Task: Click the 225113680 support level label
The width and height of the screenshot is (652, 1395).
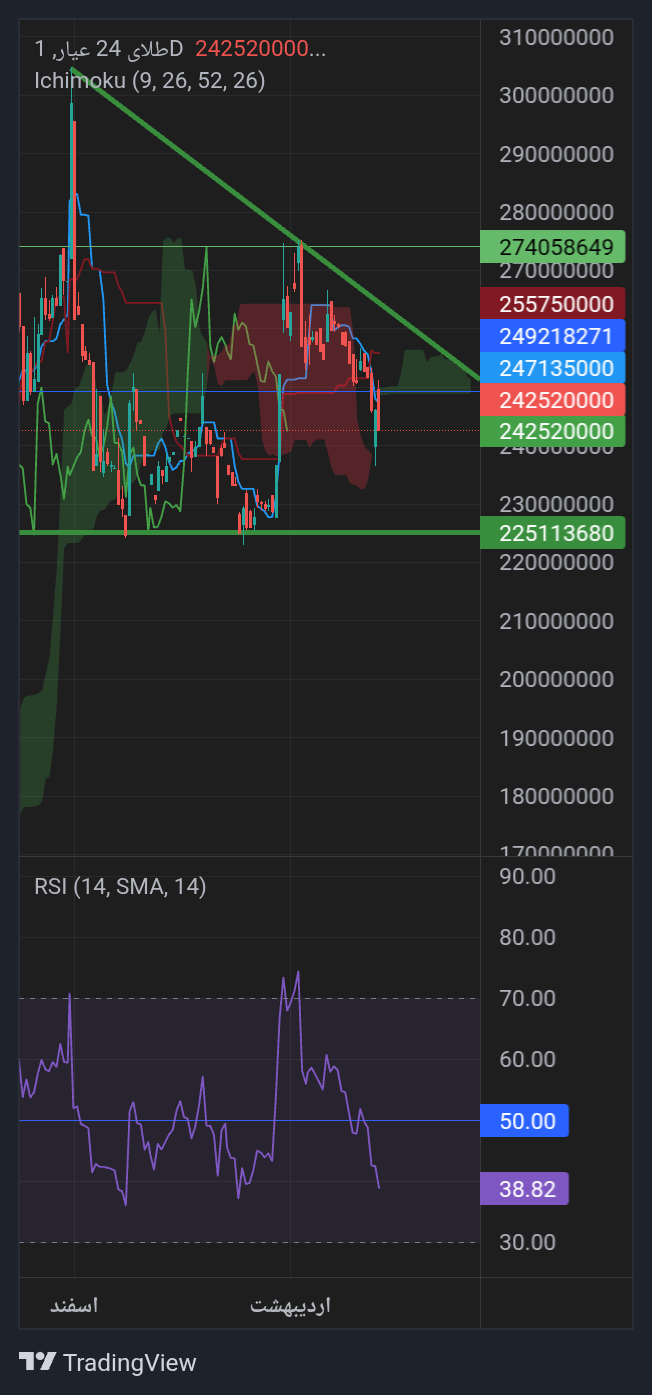Action: coord(553,533)
